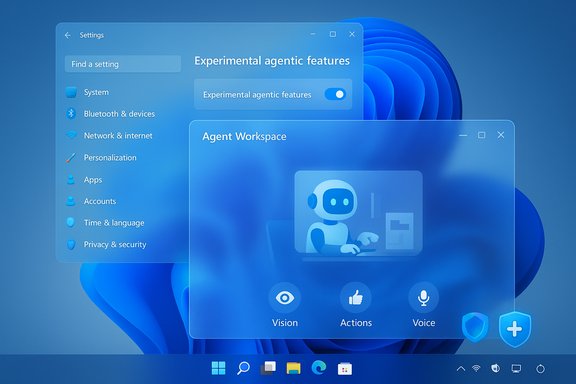The height and width of the screenshot is (384, 576).
Task: Close the Agent Workspace window
Action: [x=501, y=135]
